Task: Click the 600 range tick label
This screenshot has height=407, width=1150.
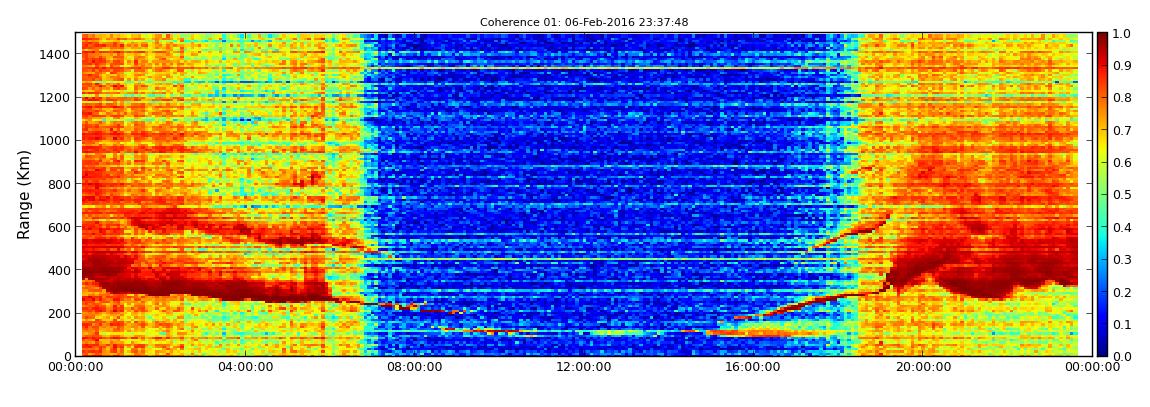Action: 59,227
